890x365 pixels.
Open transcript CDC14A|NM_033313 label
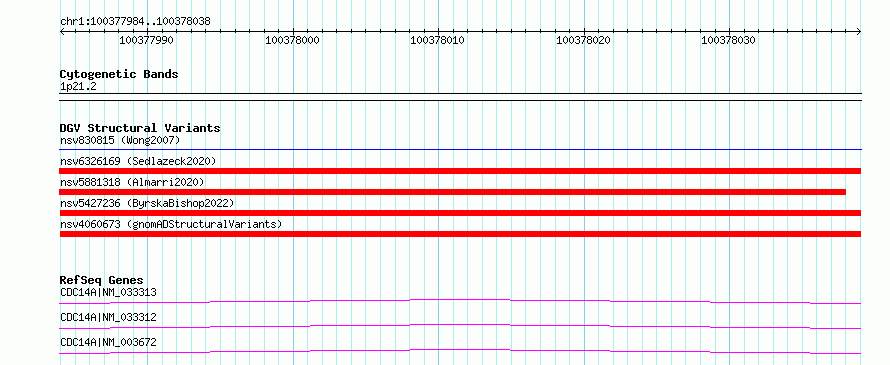click(108, 293)
